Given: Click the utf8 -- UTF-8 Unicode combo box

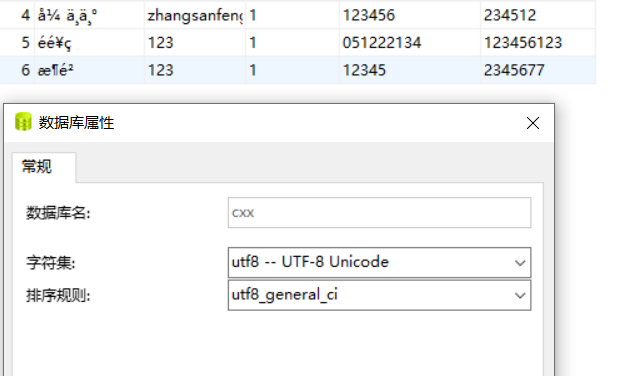Looking at the screenshot, I should pyautogui.click(x=379, y=262).
